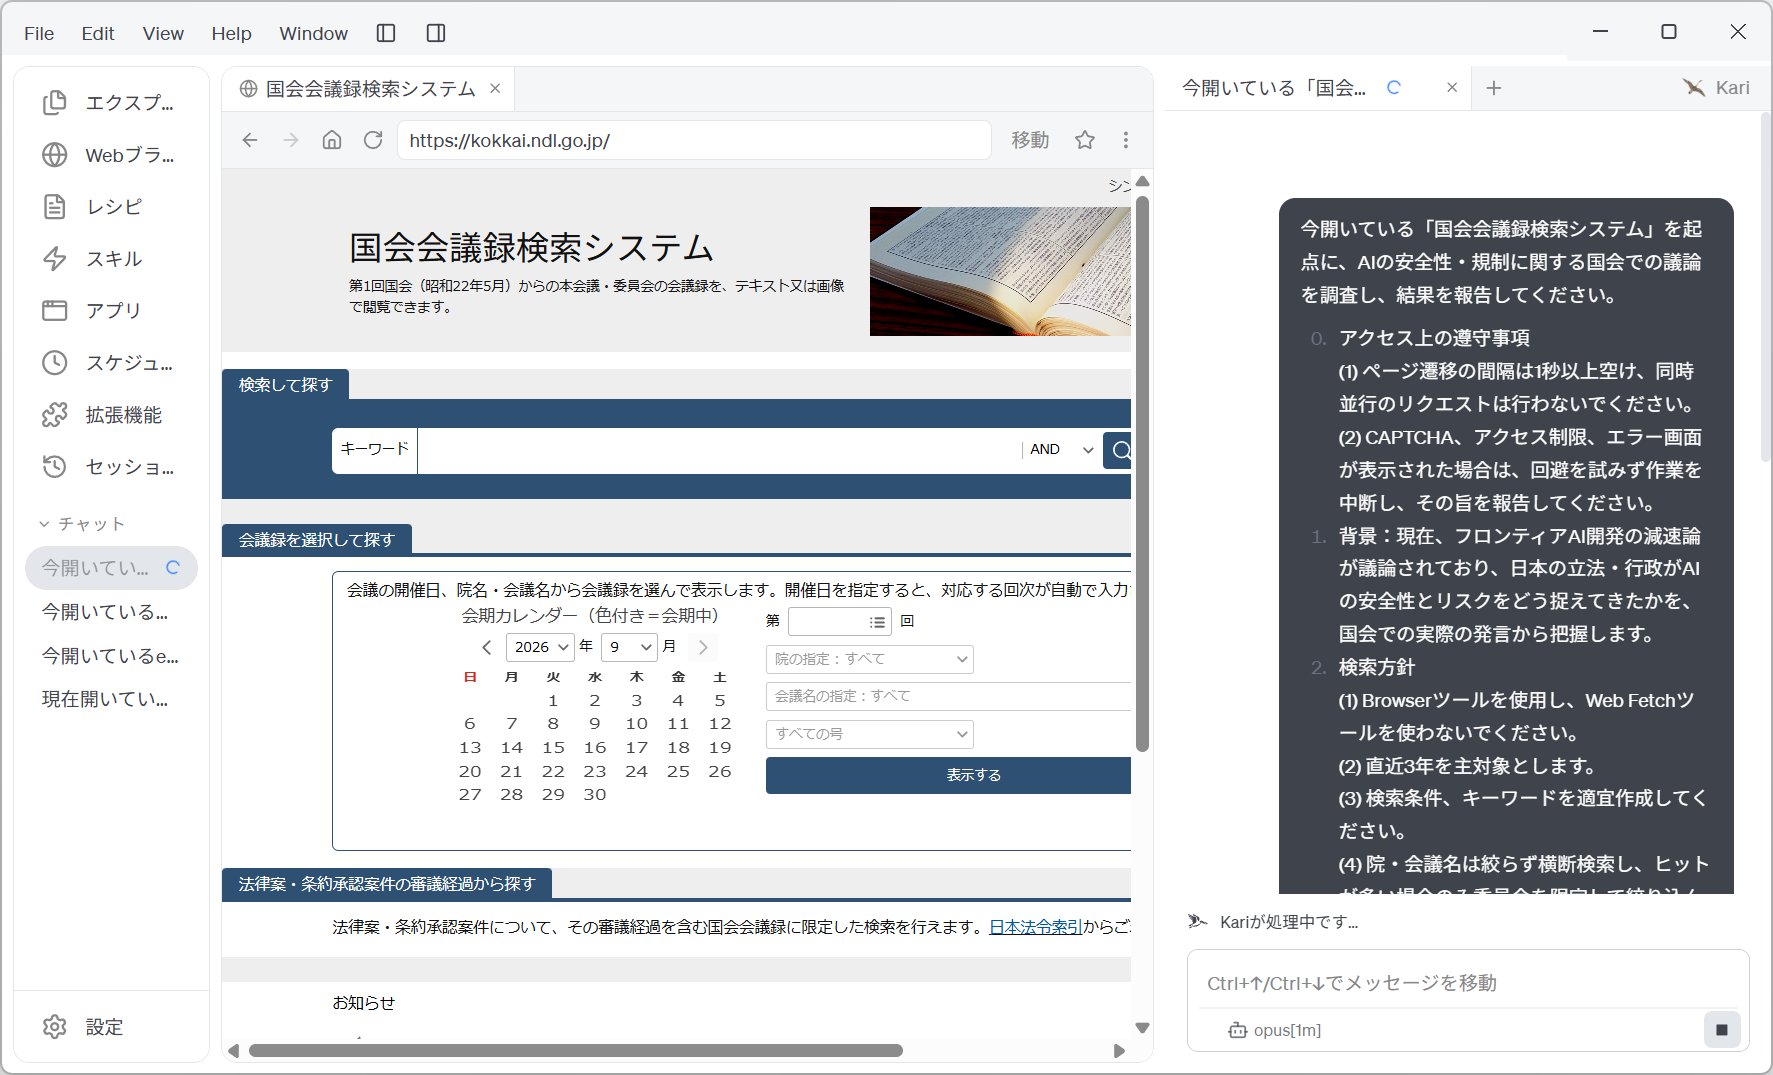The width and height of the screenshot is (1773, 1075).
Task: Go to previous calendar month arrow
Action: (487, 647)
